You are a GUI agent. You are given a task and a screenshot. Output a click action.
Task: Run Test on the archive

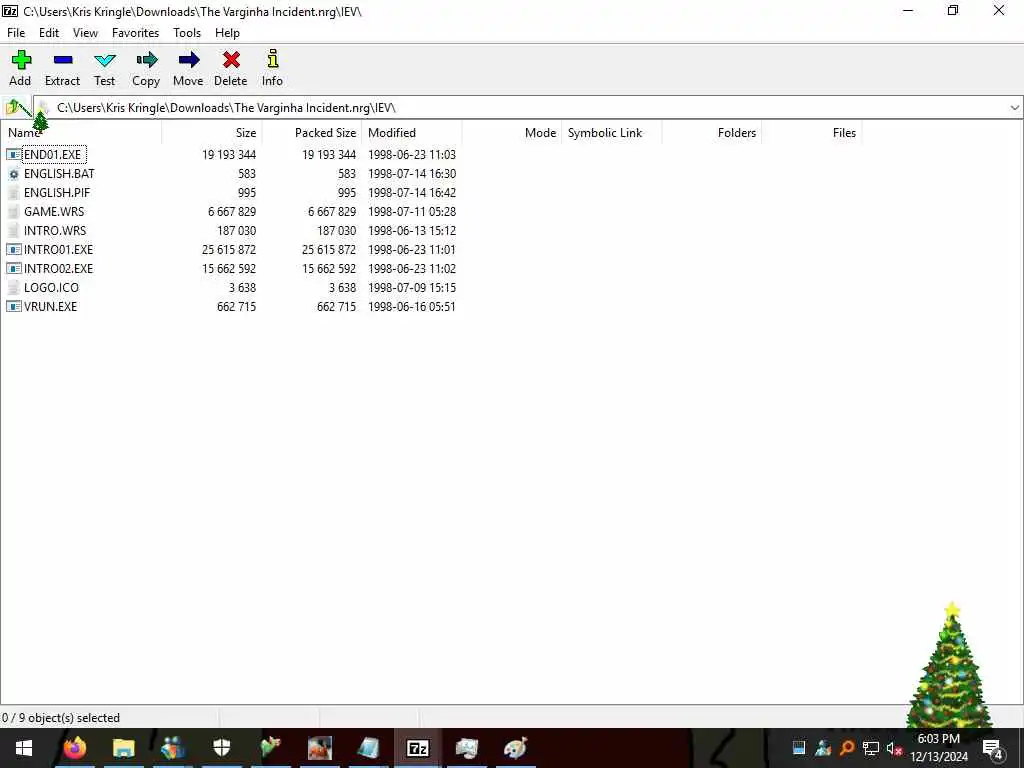(x=104, y=61)
